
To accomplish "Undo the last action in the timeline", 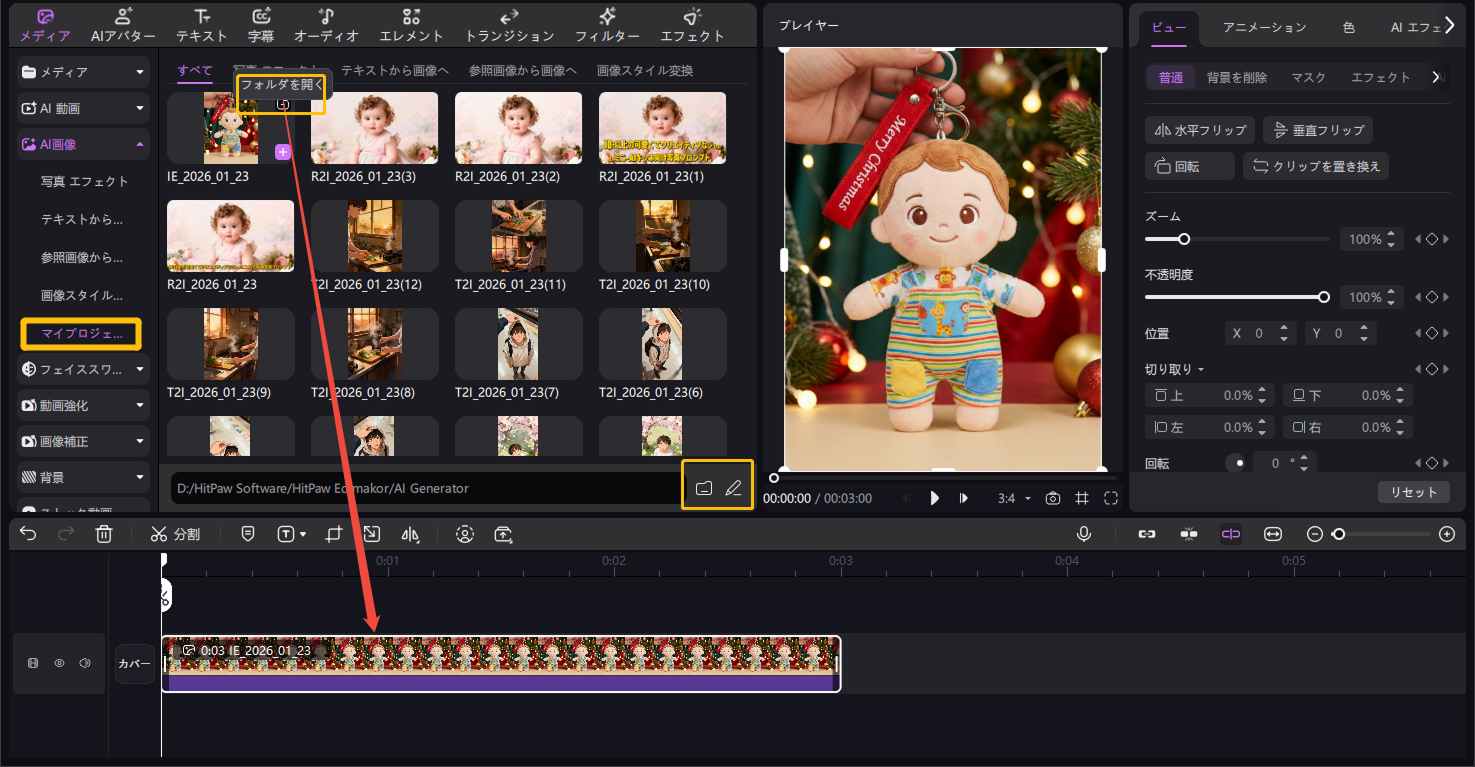I will [x=28, y=534].
